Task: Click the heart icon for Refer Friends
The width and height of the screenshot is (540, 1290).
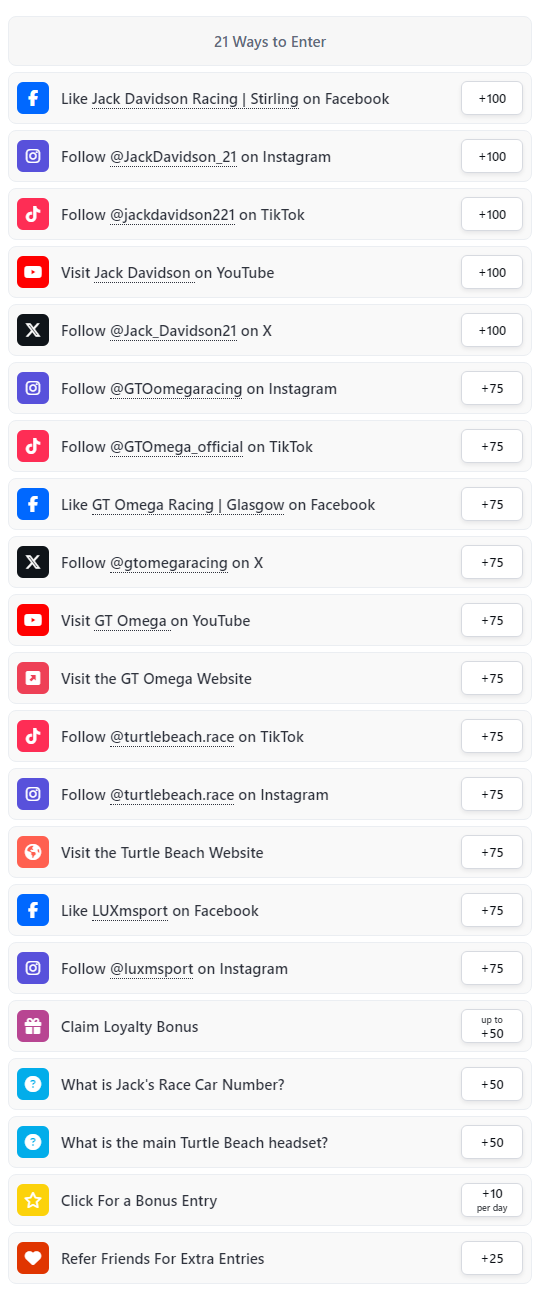Action: point(33,1259)
